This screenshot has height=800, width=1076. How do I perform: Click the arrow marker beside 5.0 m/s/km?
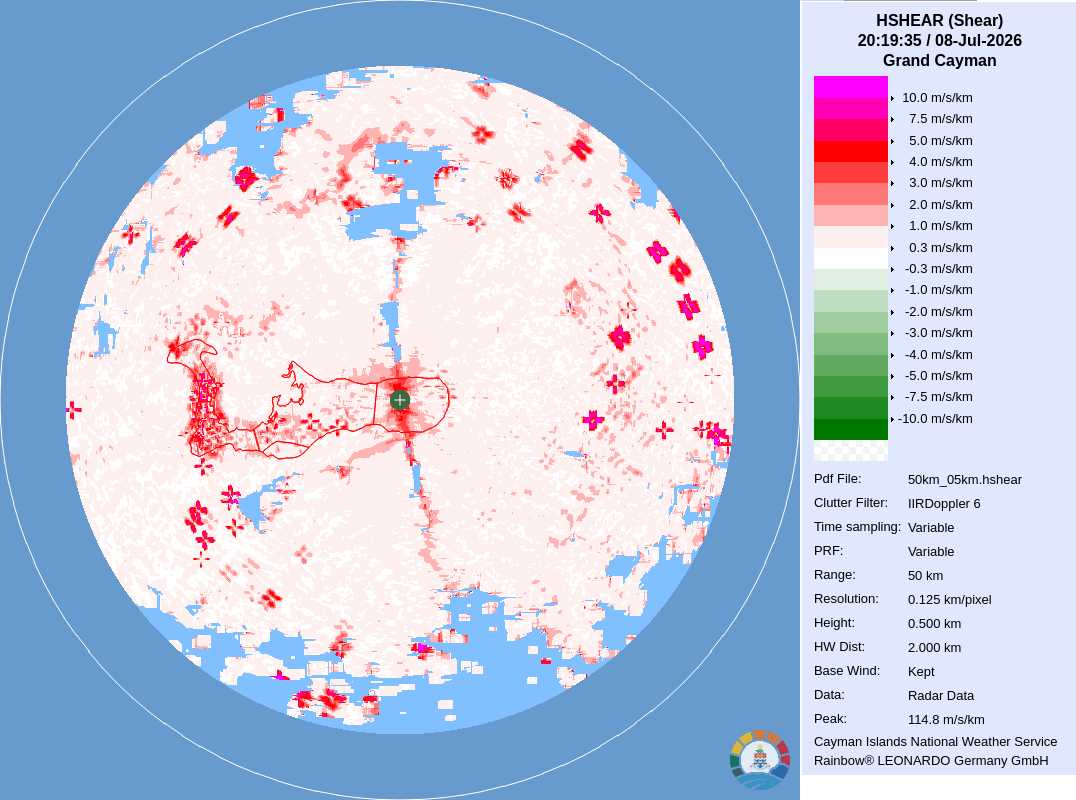892,141
